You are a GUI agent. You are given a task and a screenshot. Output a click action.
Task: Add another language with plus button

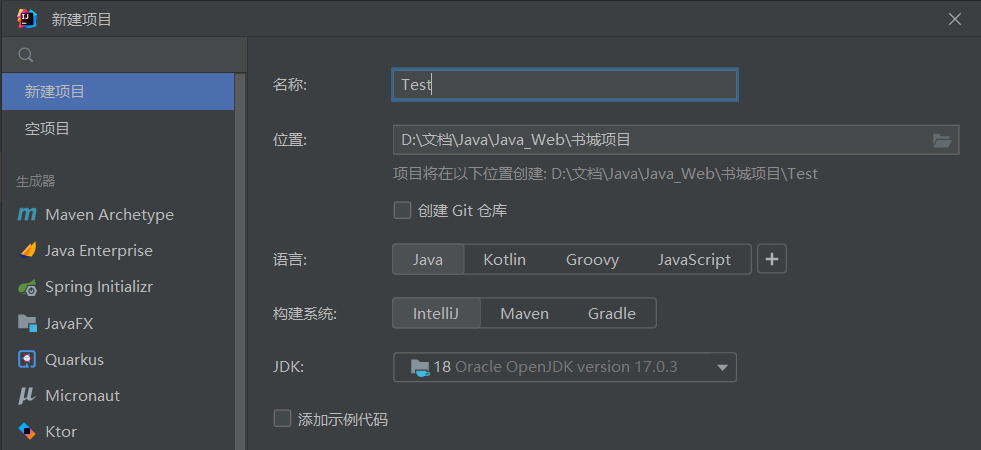pyautogui.click(x=772, y=259)
